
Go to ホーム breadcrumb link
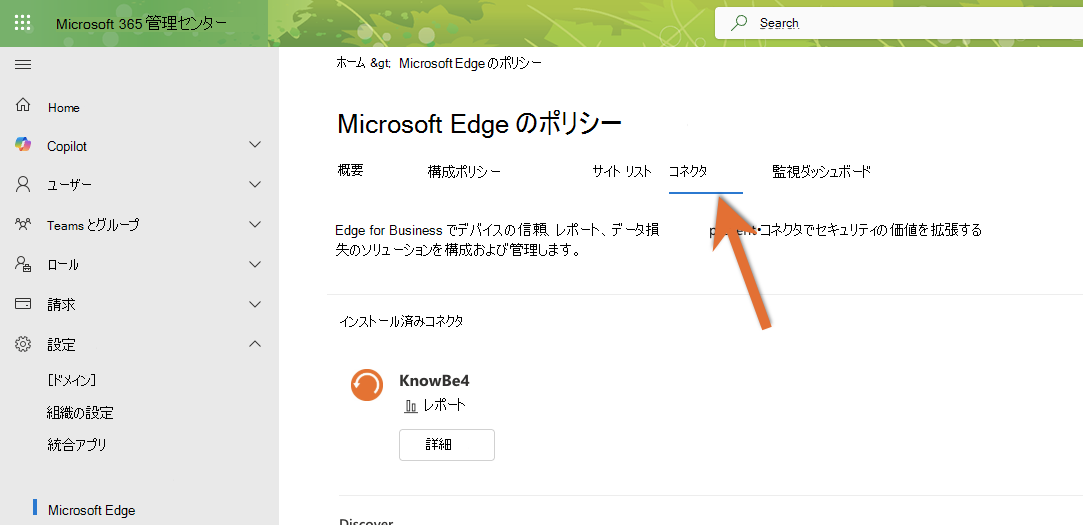(x=351, y=63)
